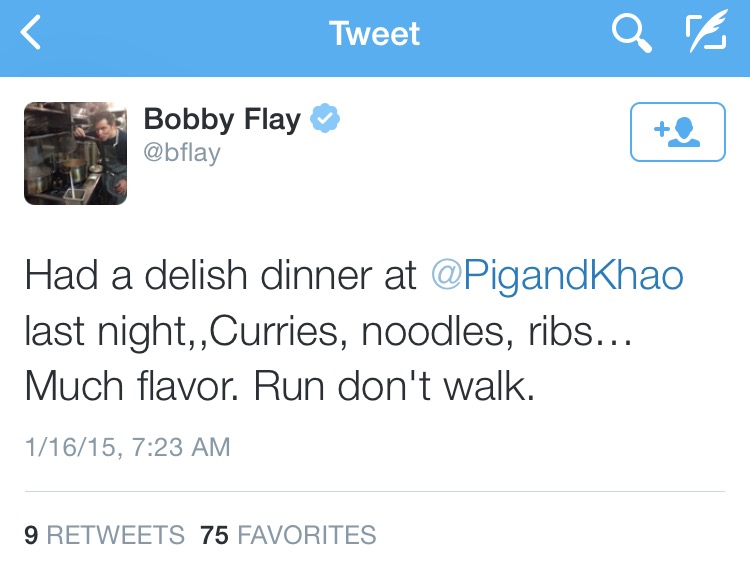Open Bobby Flay's profile photo

[x=75, y=152]
